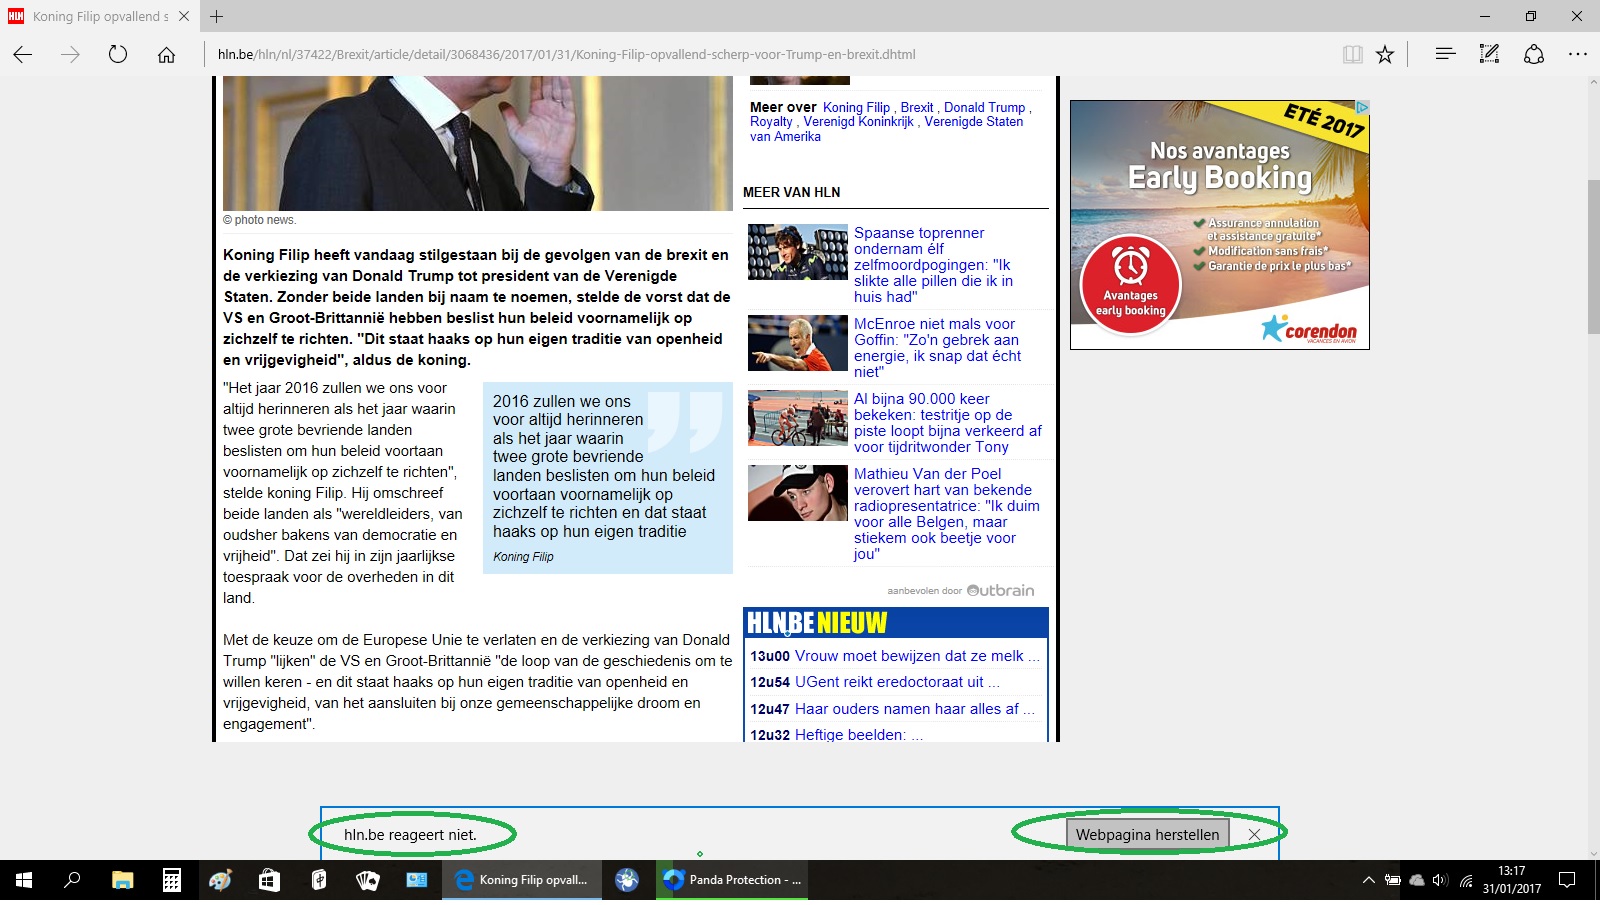Open the volume control in the tray

coord(1440,880)
